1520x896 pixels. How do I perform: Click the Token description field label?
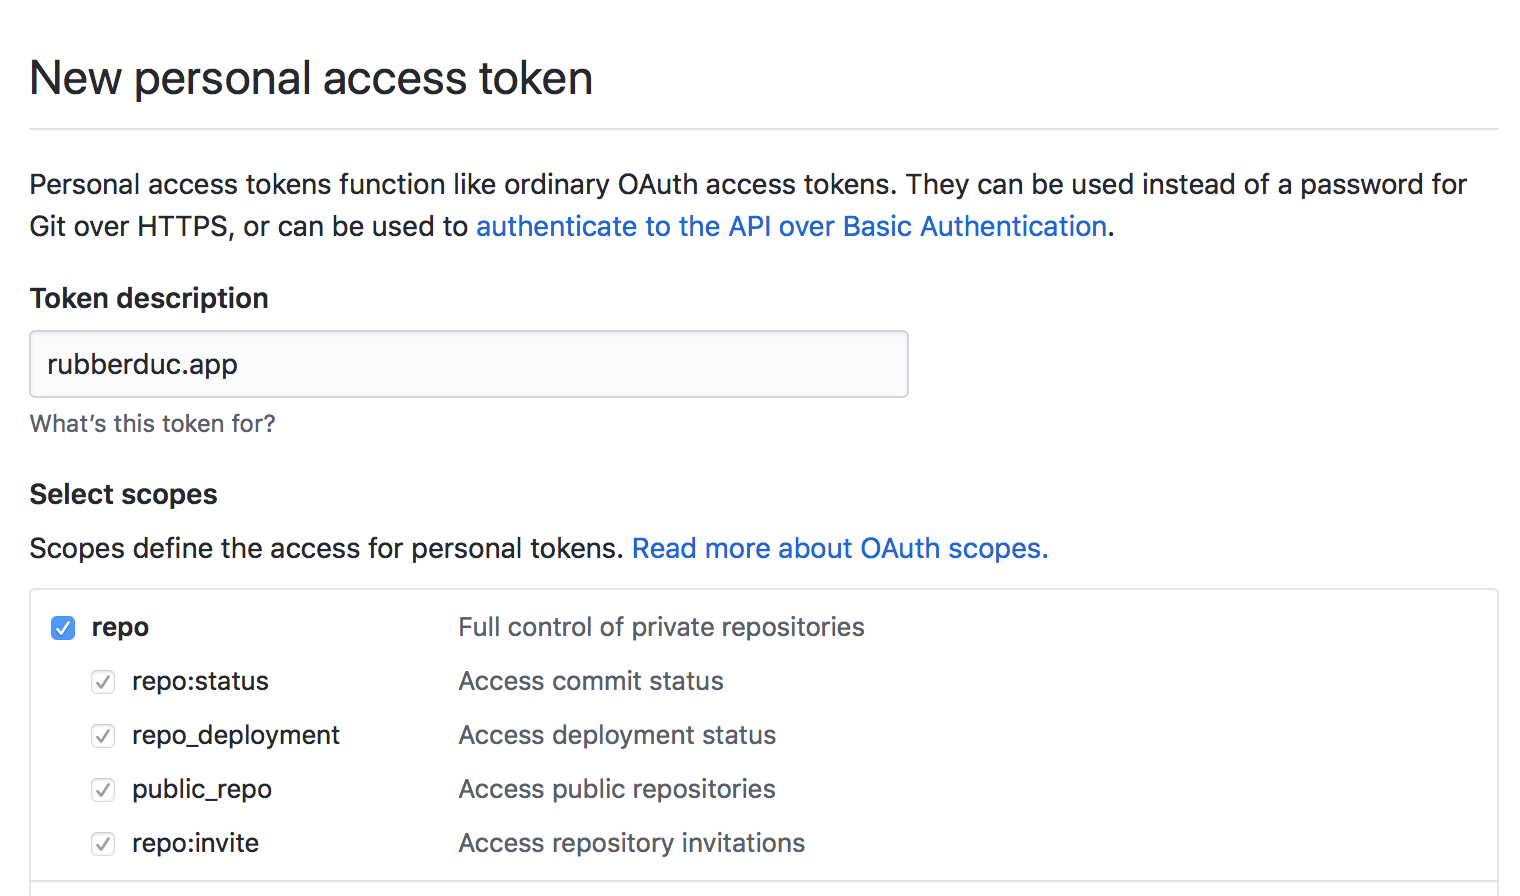[149, 299]
